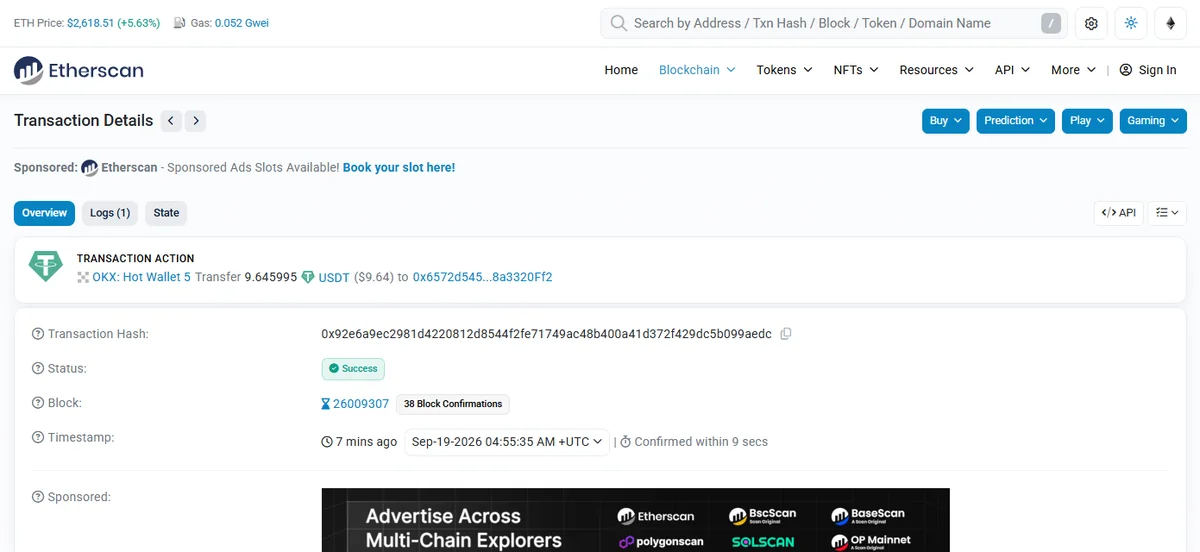The height and width of the screenshot is (552, 1200).
Task: Click the Status help icon
Action: 38,368
